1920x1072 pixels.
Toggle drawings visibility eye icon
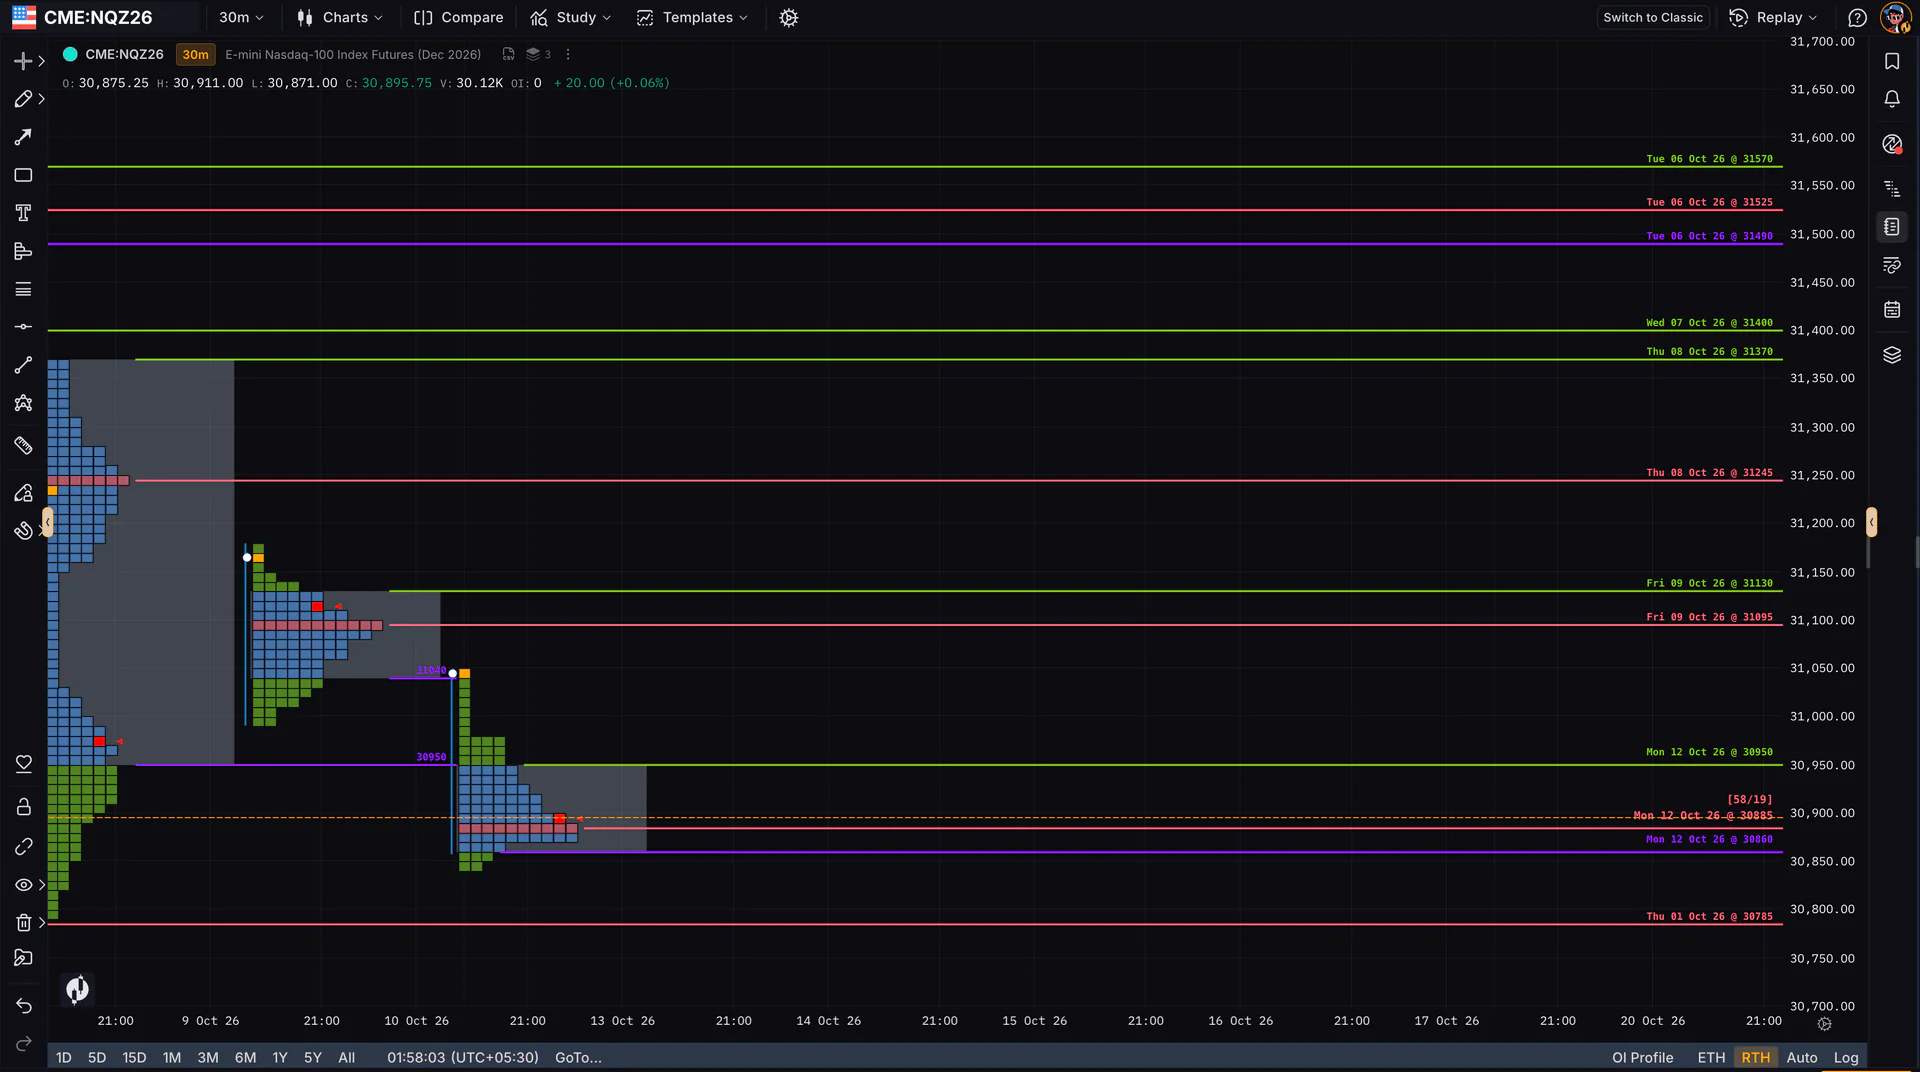point(24,885)
